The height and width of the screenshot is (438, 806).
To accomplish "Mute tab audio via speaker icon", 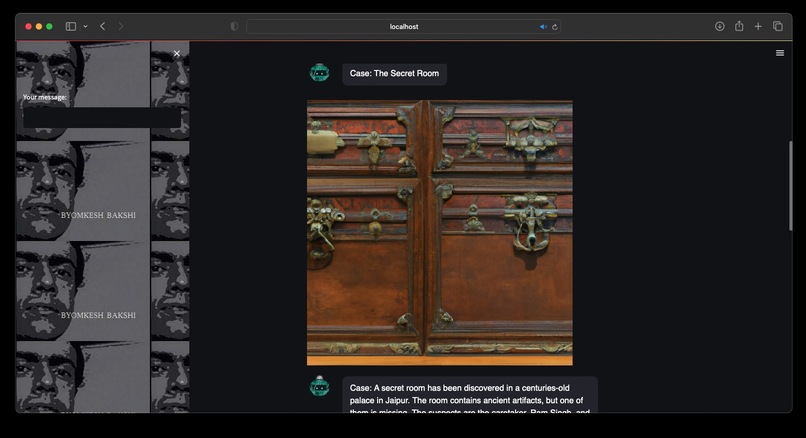I will 543,27.
